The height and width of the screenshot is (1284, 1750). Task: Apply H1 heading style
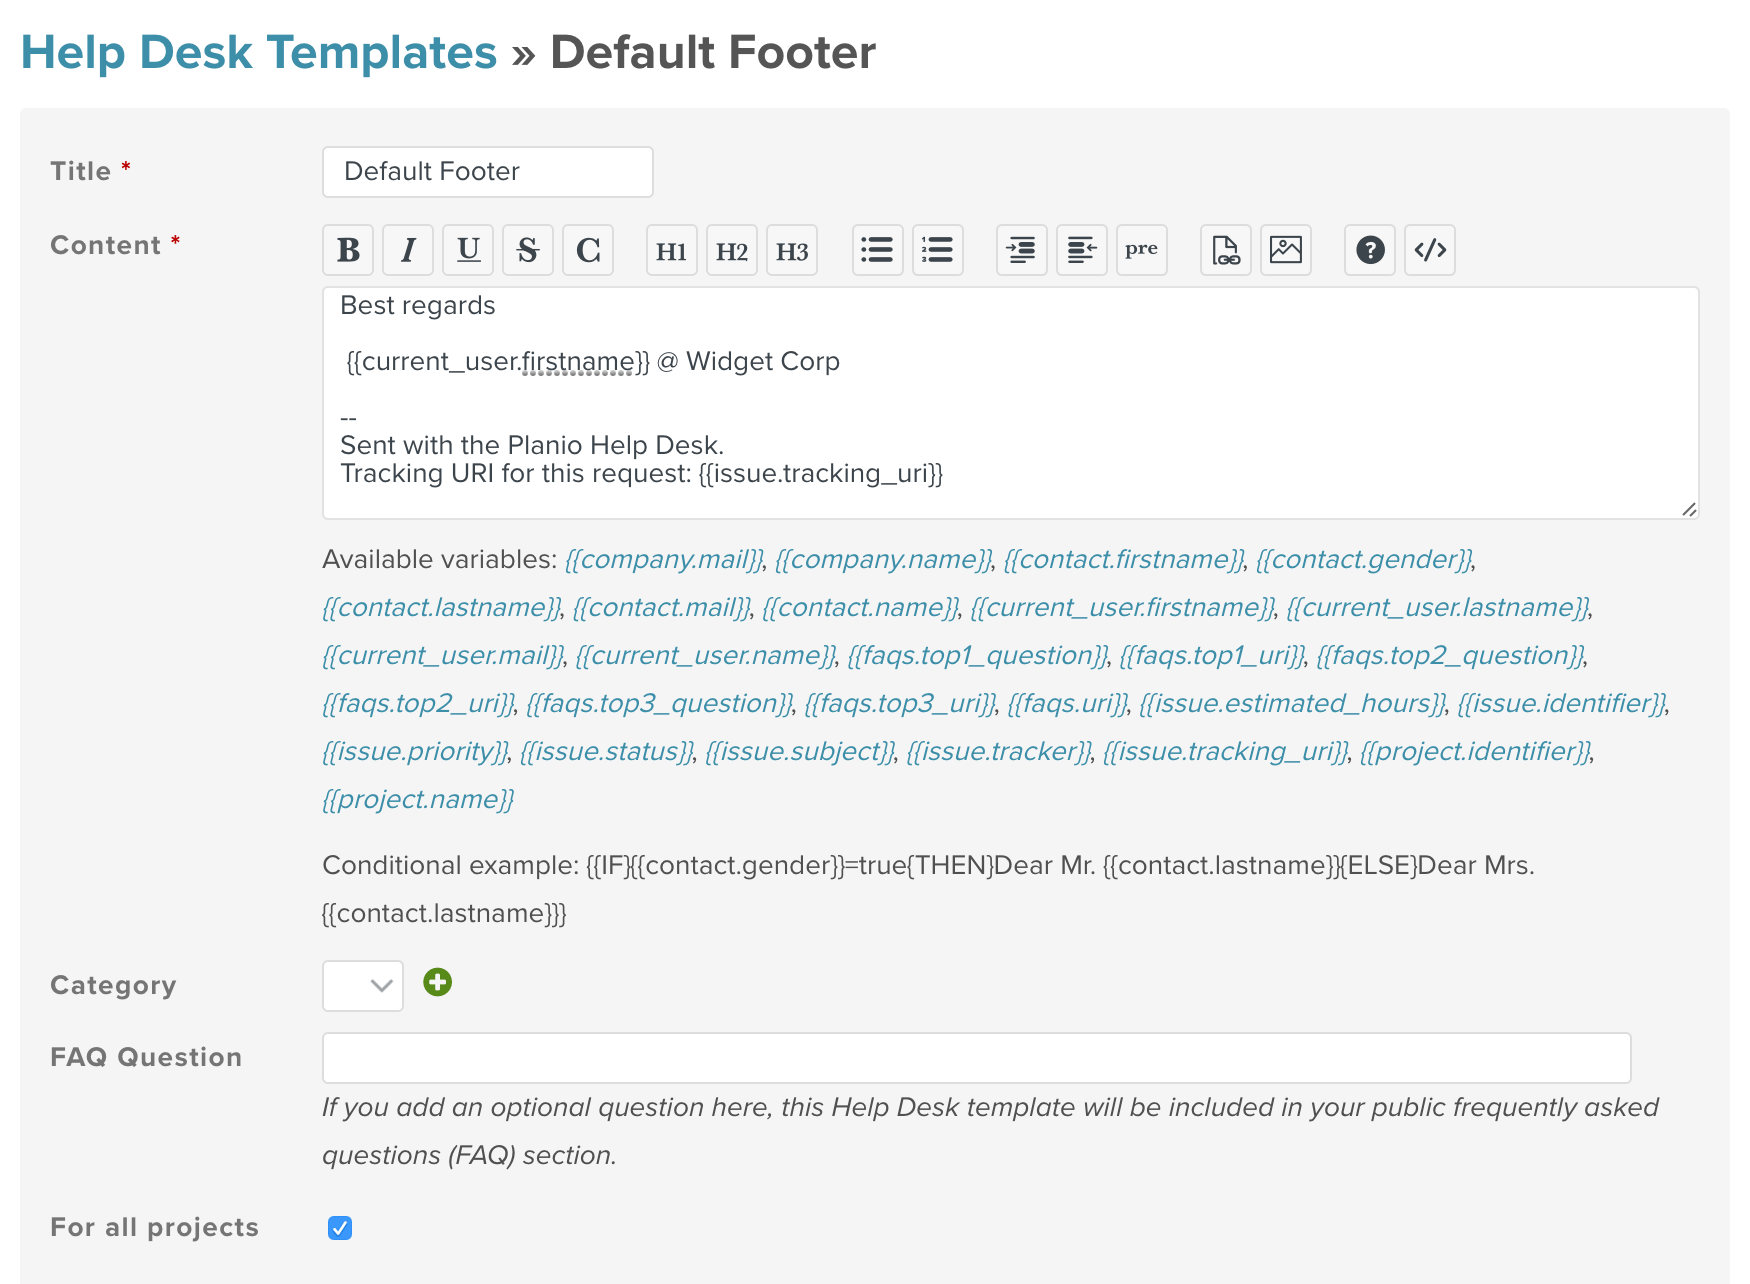671,250
